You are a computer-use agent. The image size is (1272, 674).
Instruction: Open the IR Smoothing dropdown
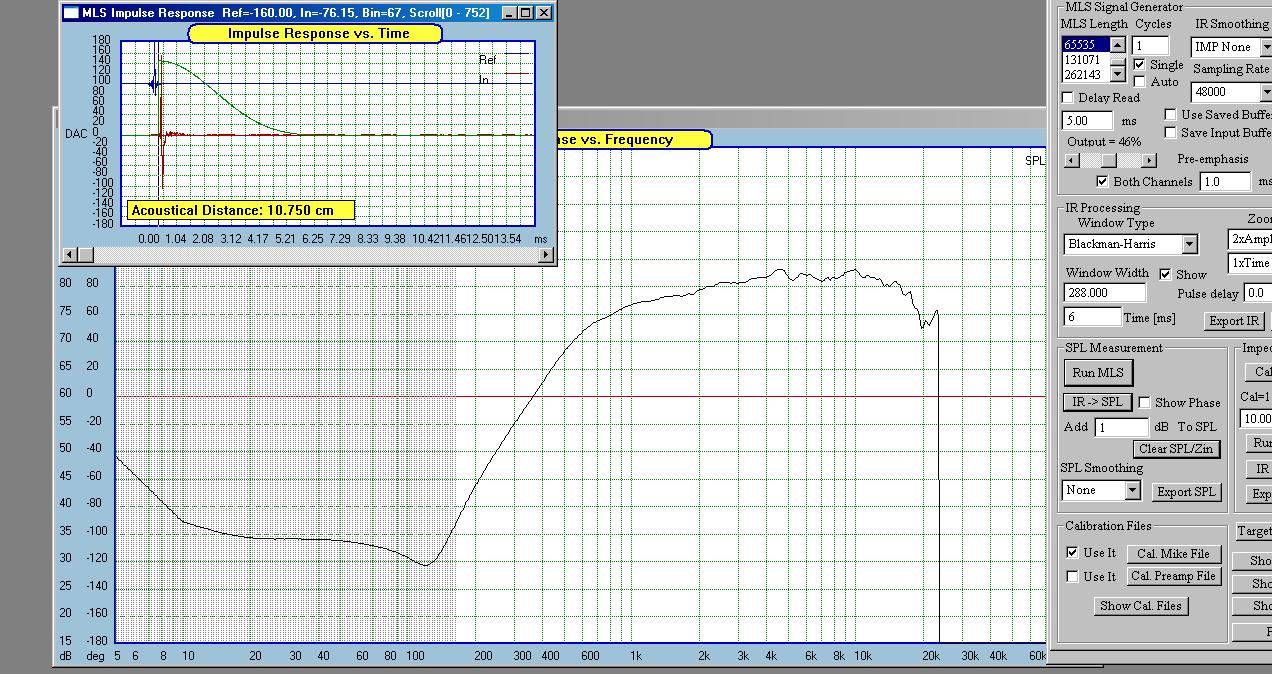[x=1265, y=47]
